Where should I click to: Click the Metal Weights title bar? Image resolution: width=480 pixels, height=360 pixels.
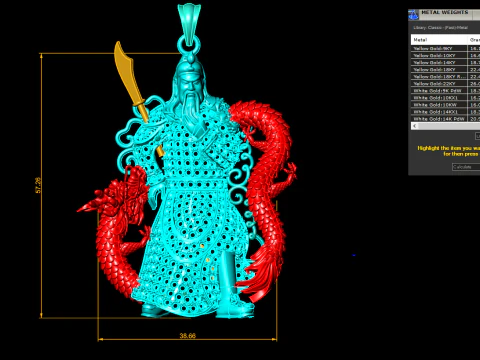[x=444, y=15]
